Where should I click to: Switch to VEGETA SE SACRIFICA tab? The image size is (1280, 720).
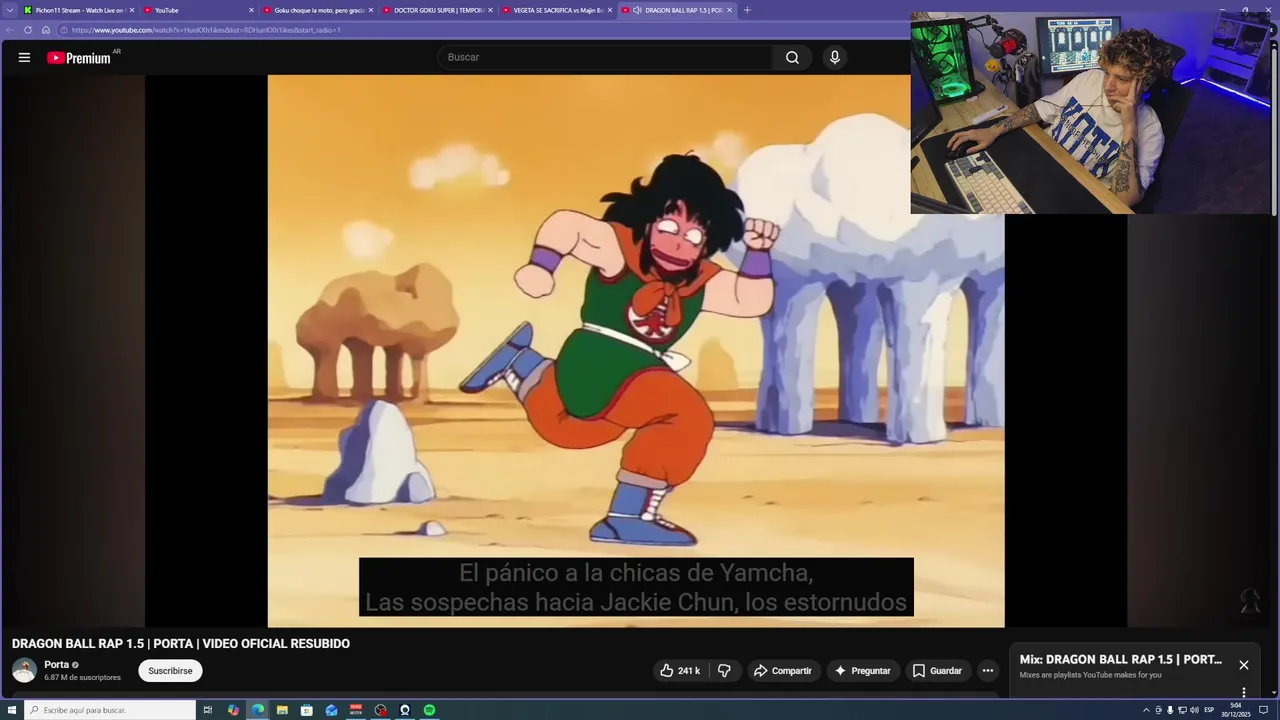[x=557, y=10]
